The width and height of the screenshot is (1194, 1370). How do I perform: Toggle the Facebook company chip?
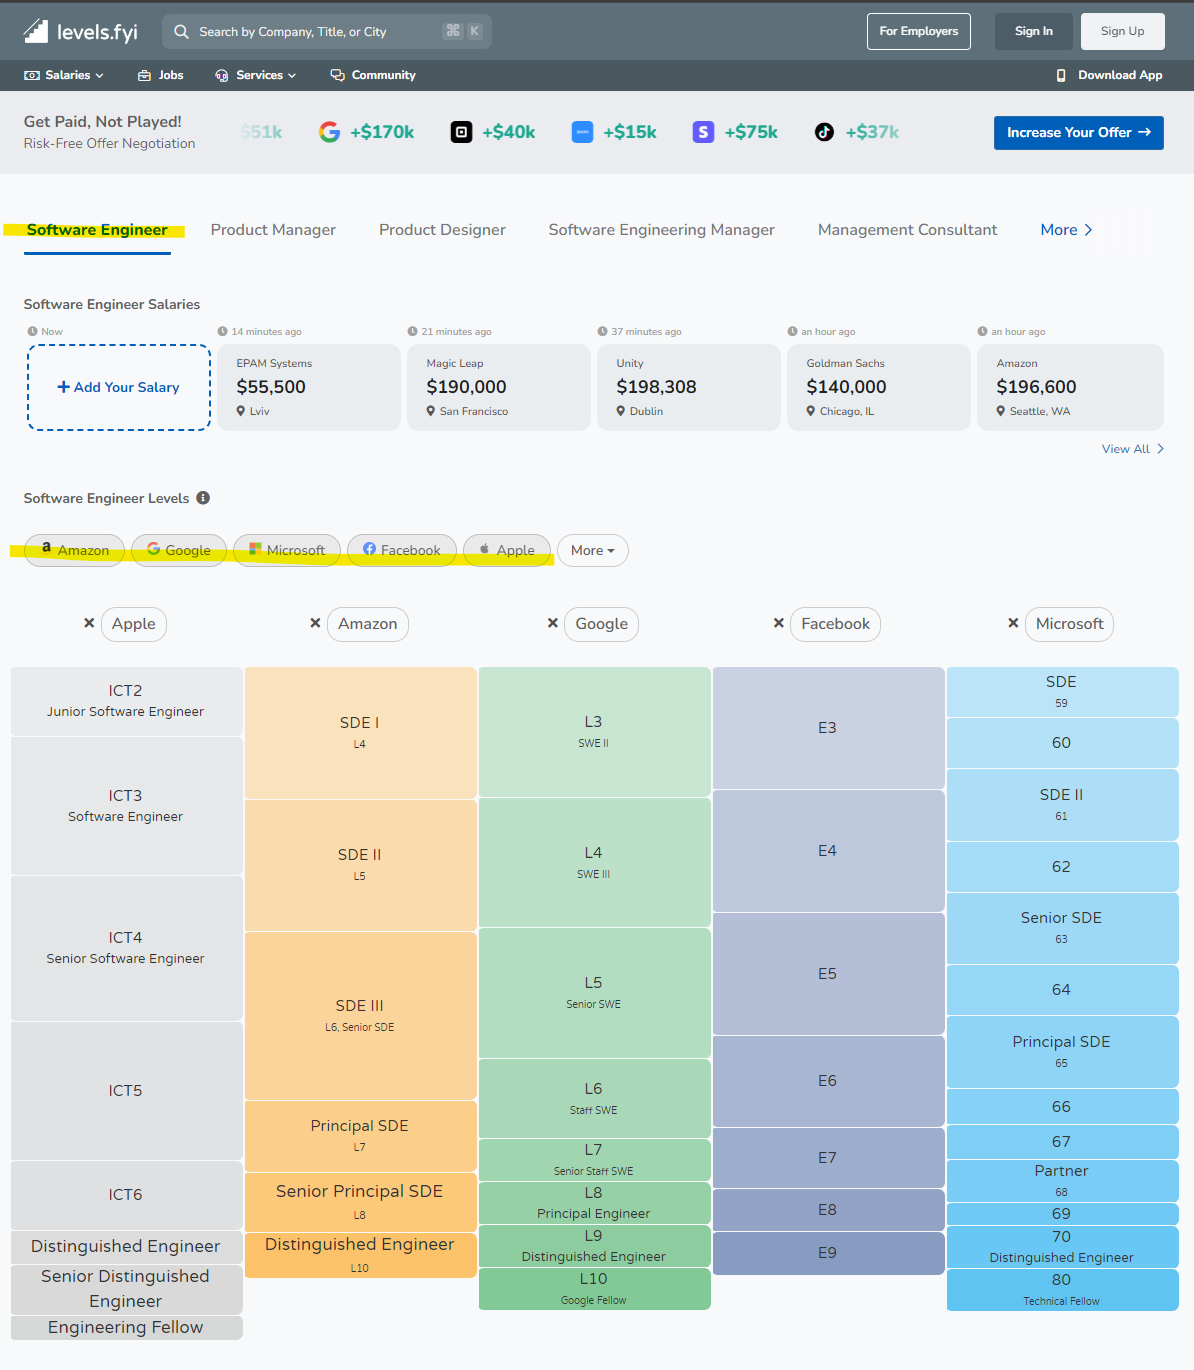click(402, 550)
